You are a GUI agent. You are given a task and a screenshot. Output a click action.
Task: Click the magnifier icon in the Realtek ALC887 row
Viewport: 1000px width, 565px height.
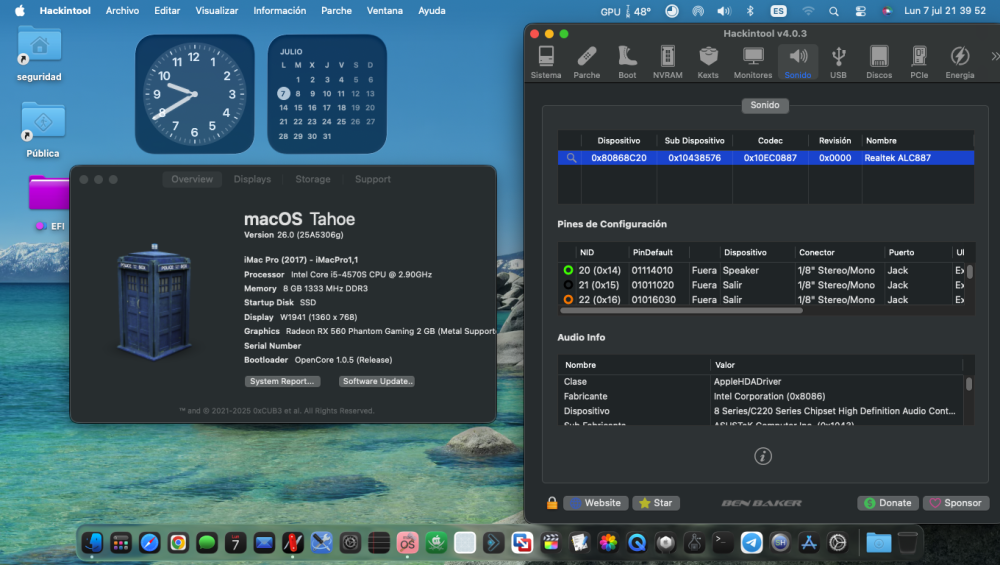pos(571,158)
